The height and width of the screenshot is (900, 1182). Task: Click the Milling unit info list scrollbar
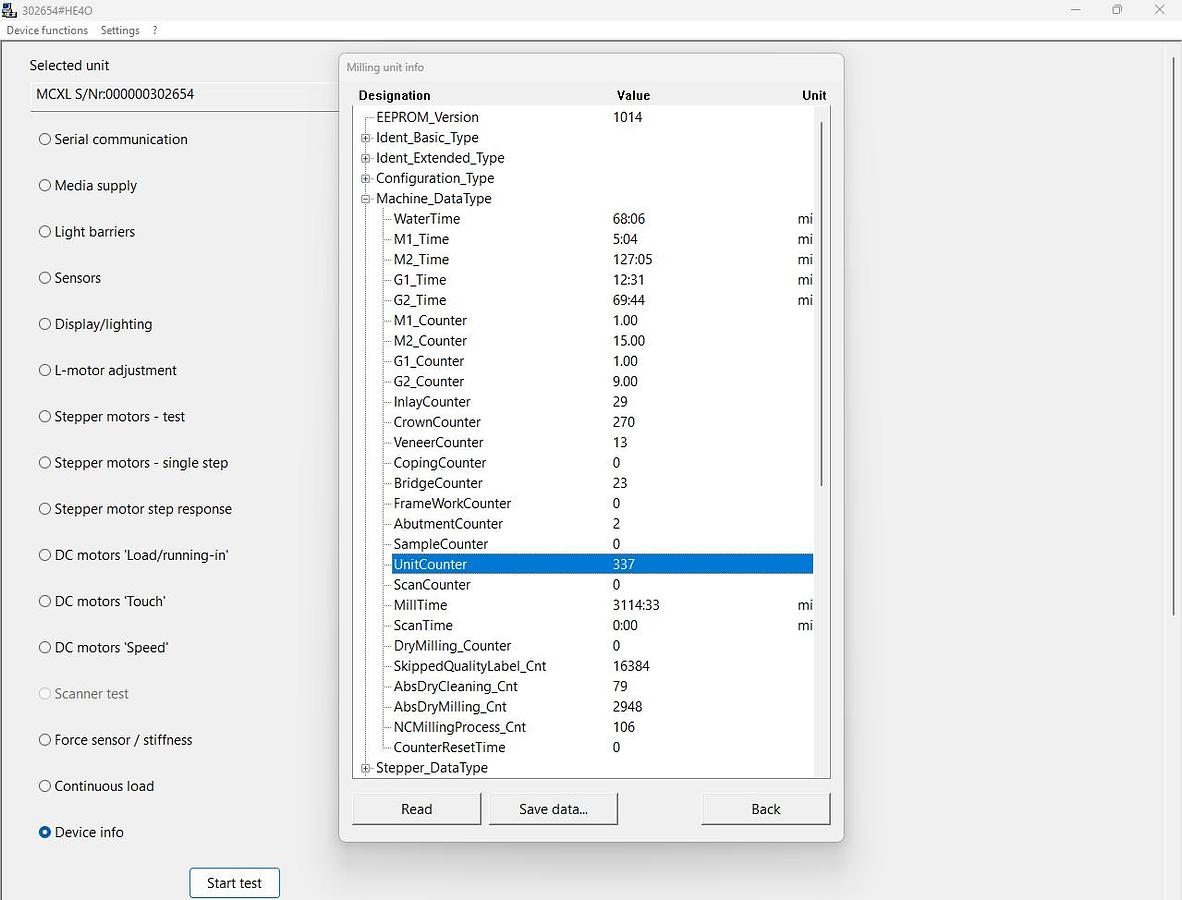(822, 300)
